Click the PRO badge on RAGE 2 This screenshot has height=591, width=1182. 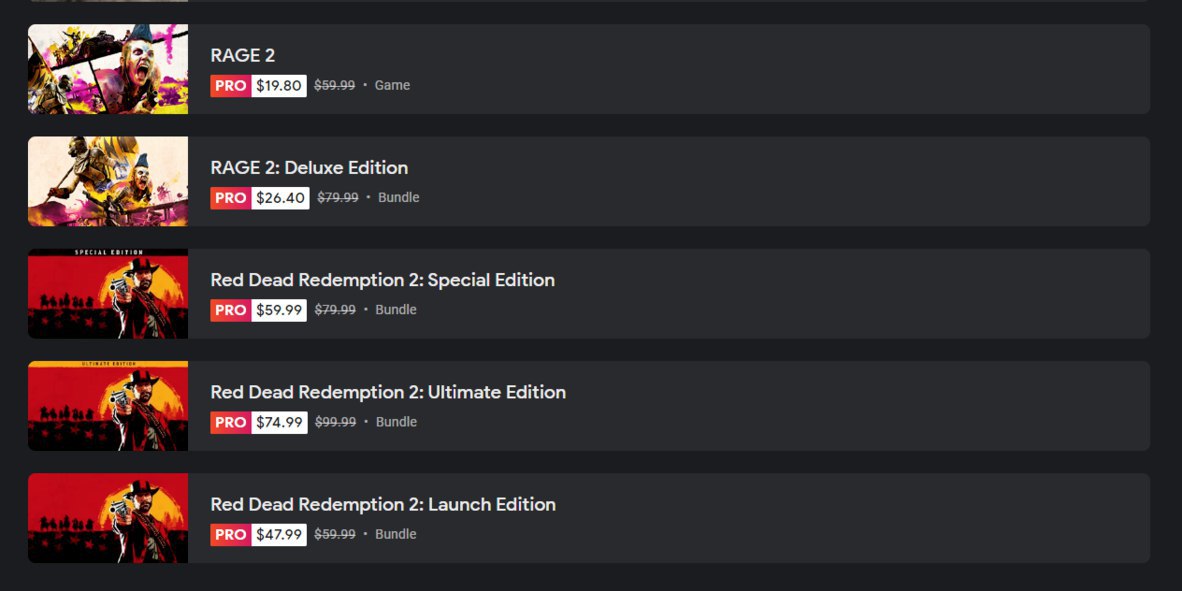pyautogui.click(x=230, y=86)
